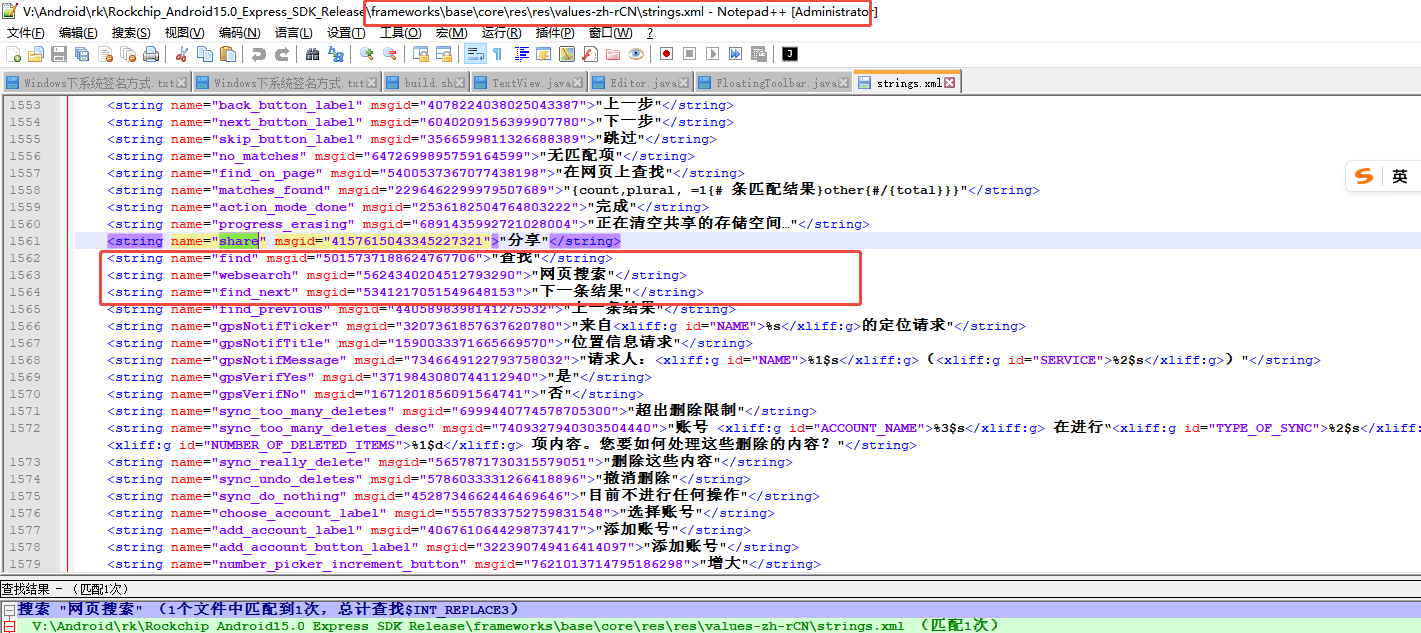
Task: Click the Redo toolbar icon
Action: tap(281, 53)
